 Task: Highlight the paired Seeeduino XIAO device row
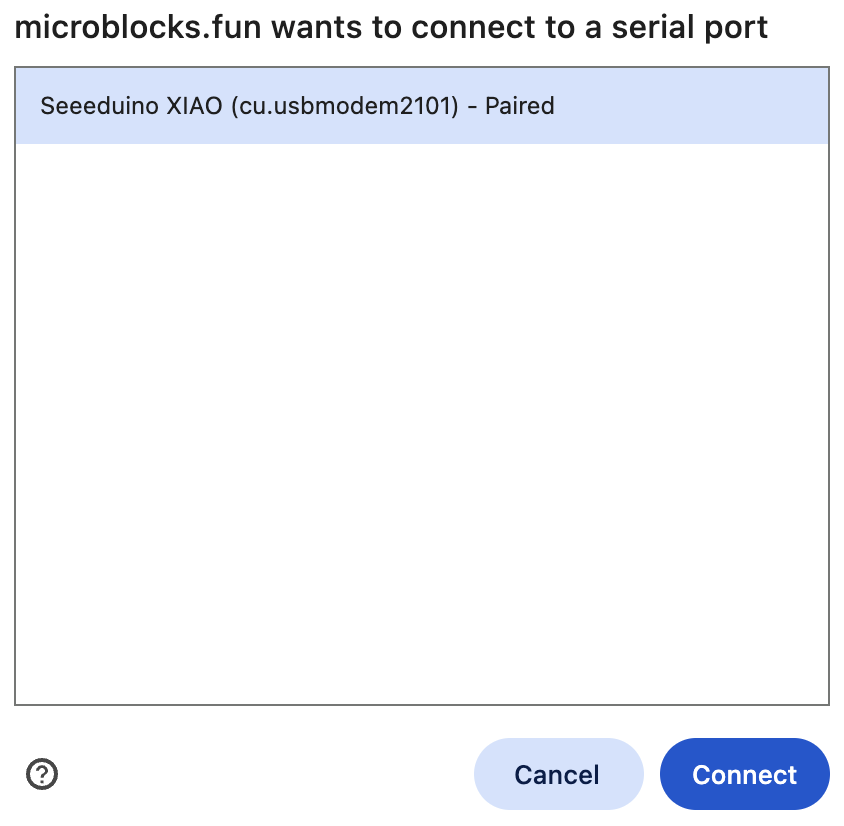[421, 106]
